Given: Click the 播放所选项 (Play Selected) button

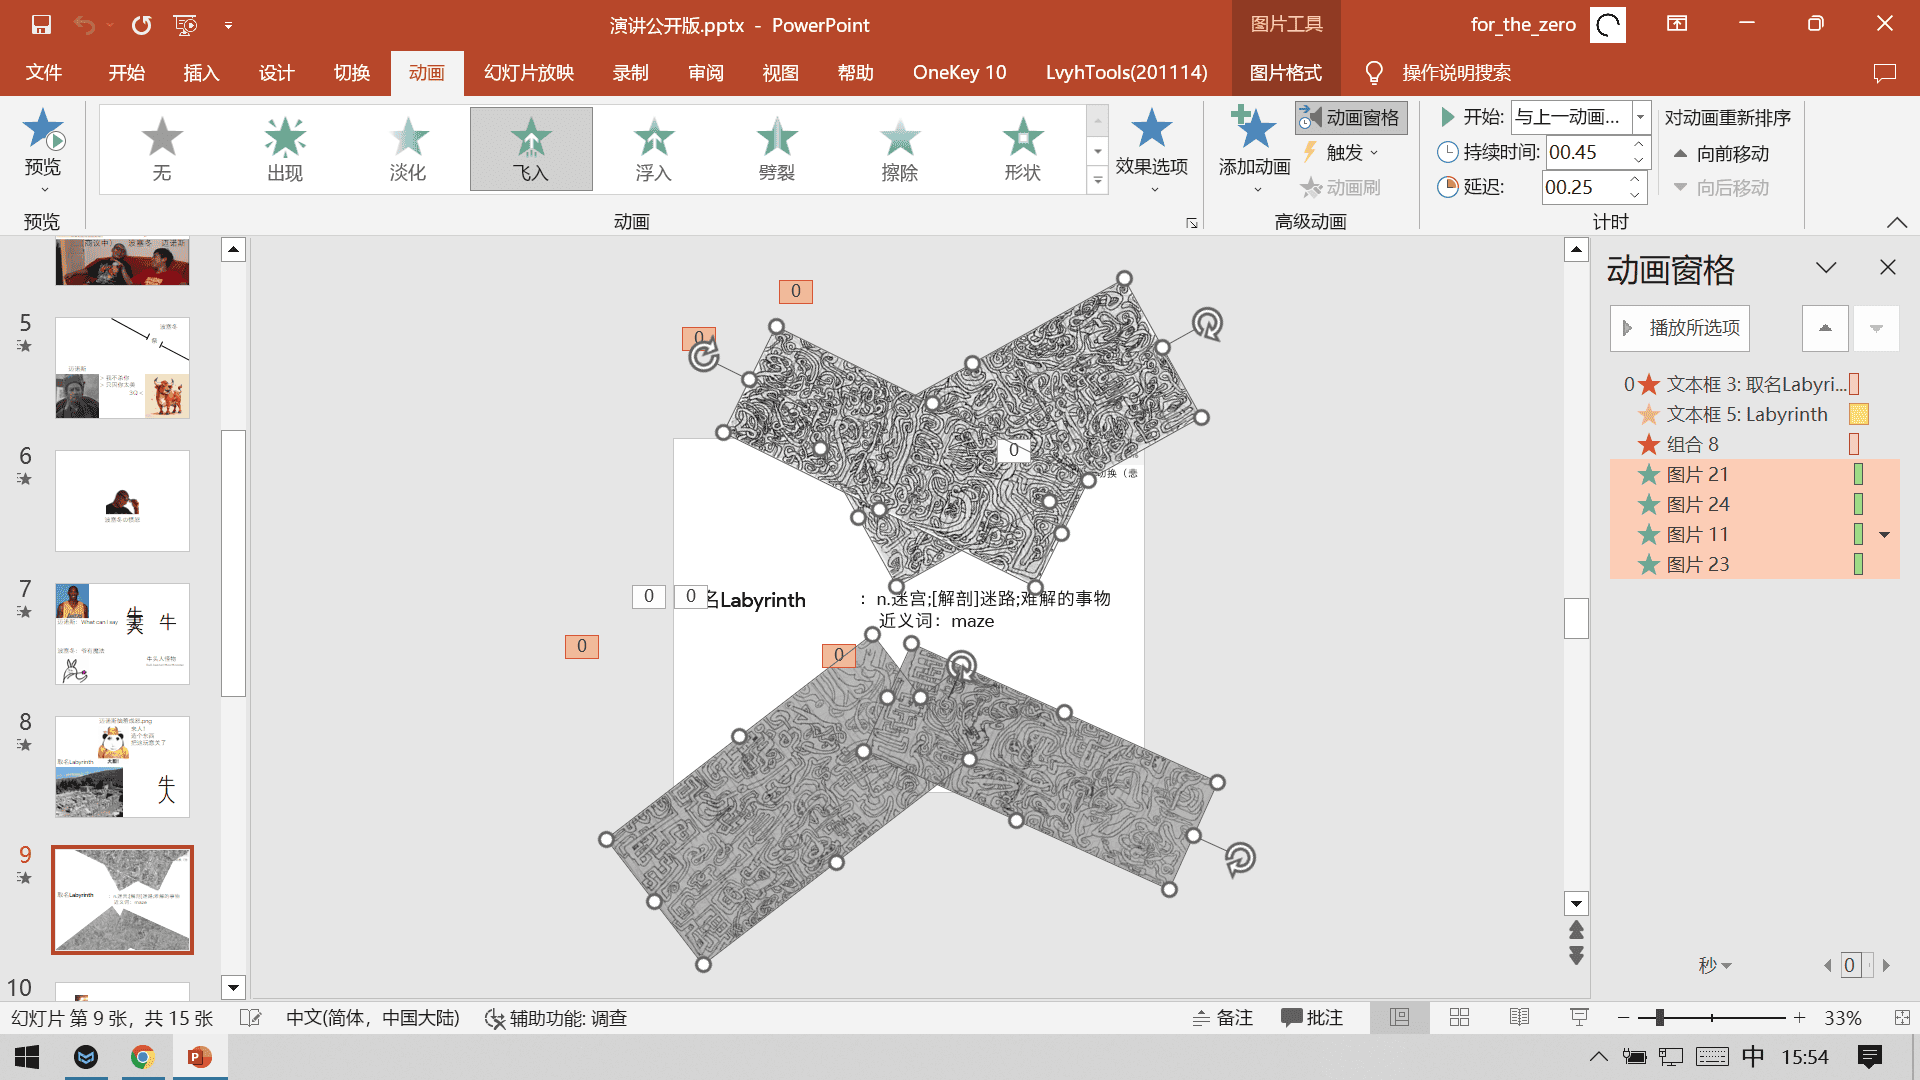Looking at the screenshot, I should pos(1680,328).
